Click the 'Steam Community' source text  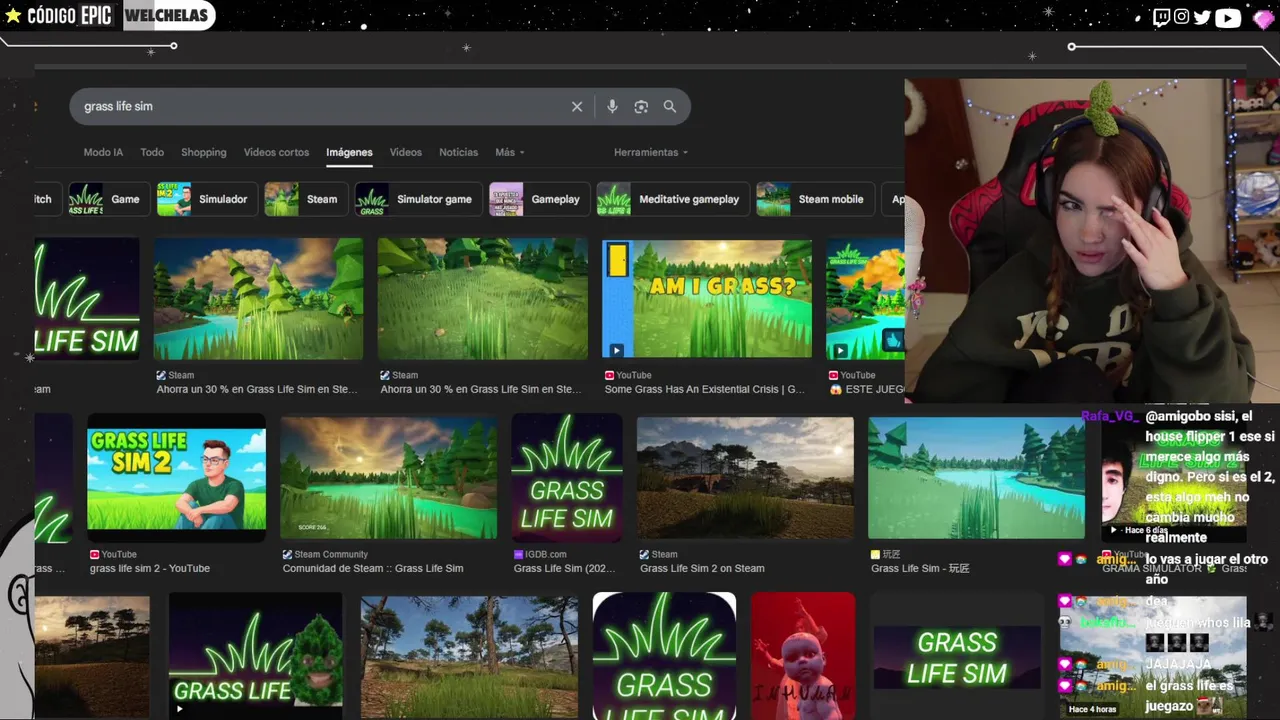pyautogui.click(x=331, y=554)
